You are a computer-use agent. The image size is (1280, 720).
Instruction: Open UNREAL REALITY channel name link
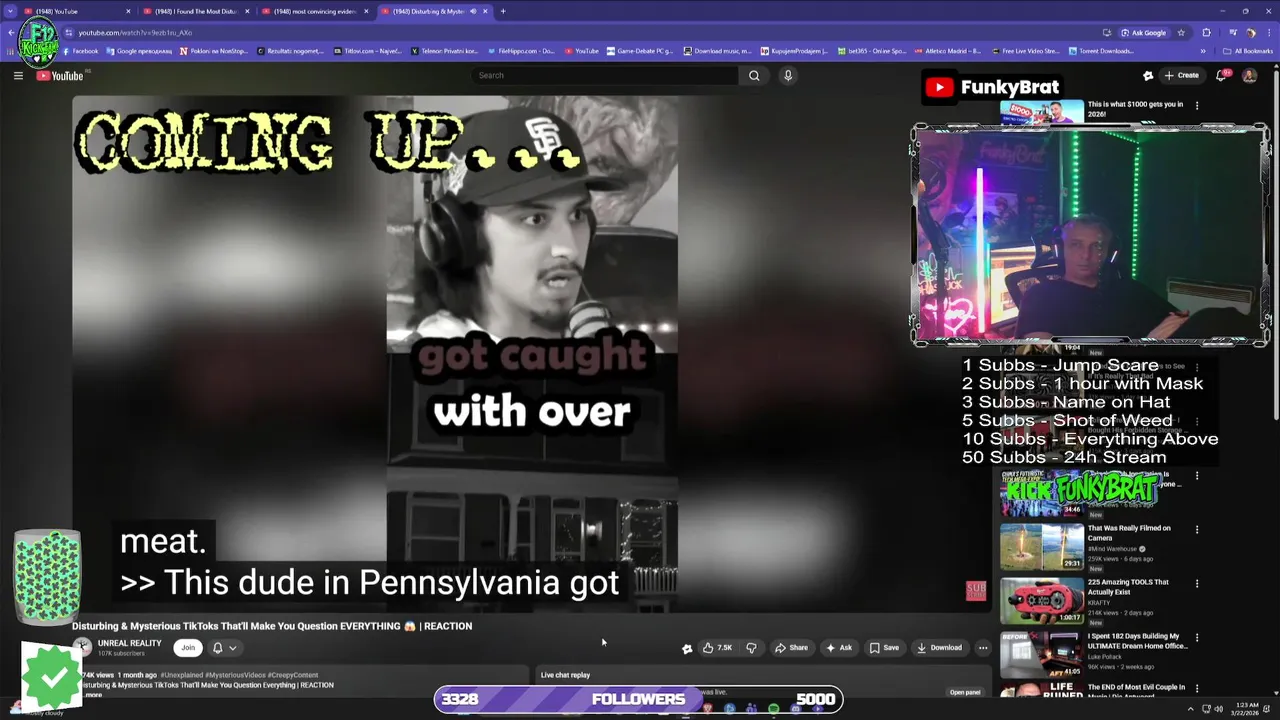(x=129, y=643)
